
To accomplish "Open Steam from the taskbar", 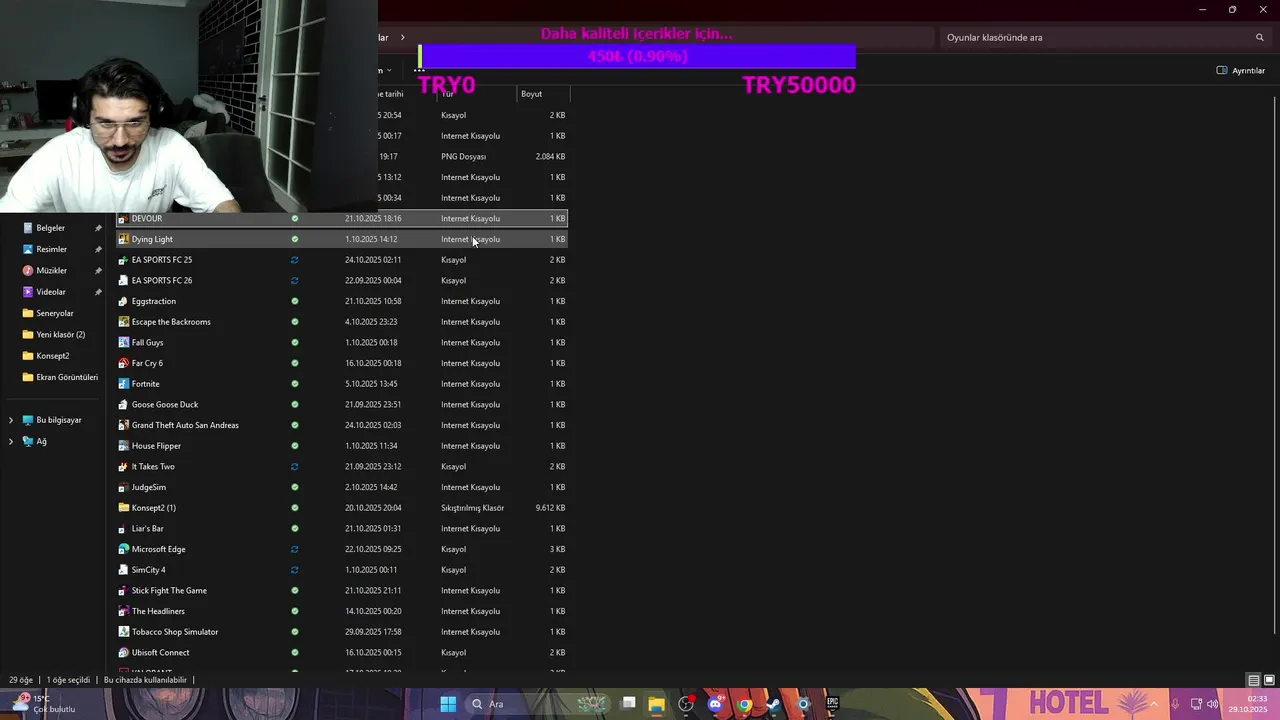I will [773, 704].
